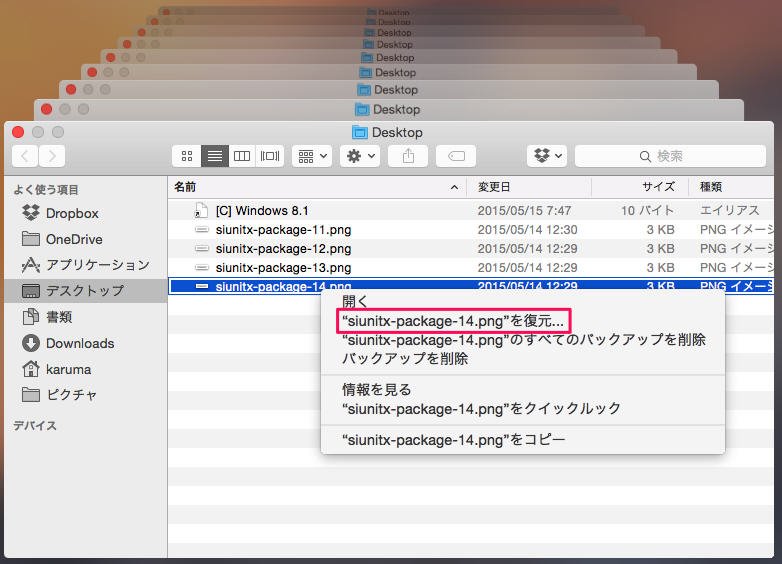The height and width of the screenshot is (564, 782).
Task: Click the Desktop folder icon in the front window title
Action: pyautogui.click(x=360, y=132)
